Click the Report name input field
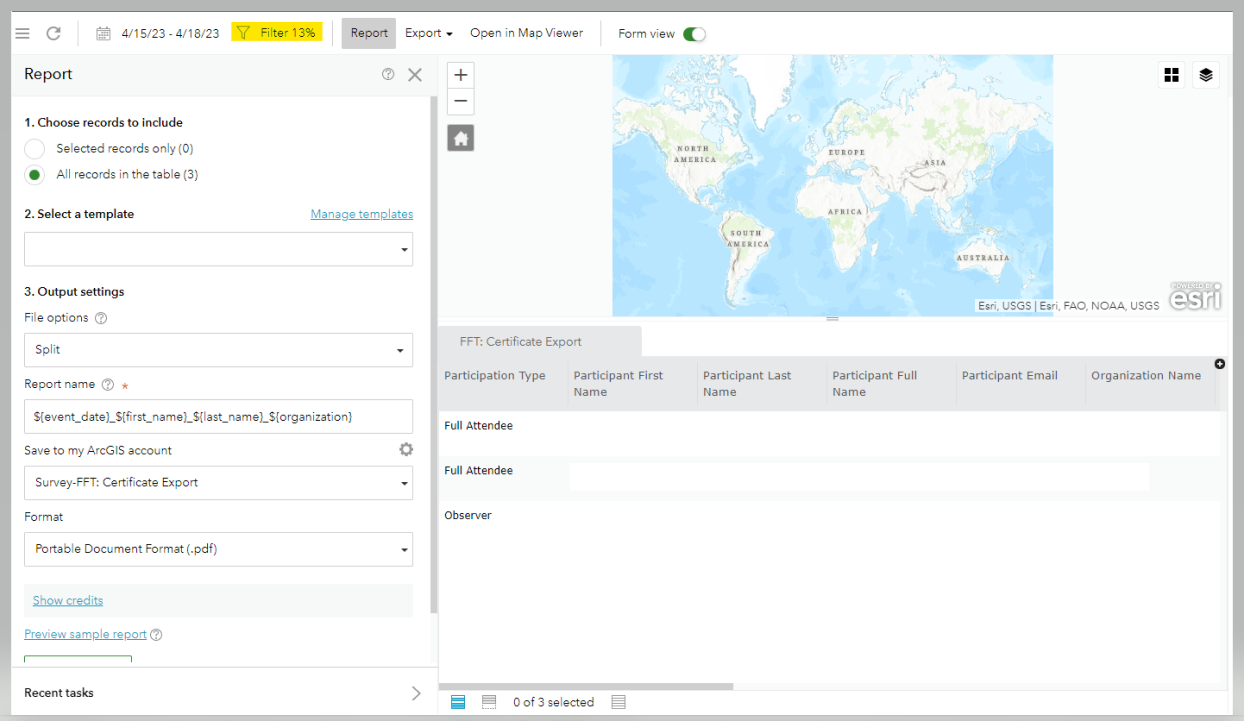The image size is (1244, 721). (x=218, y=416)
